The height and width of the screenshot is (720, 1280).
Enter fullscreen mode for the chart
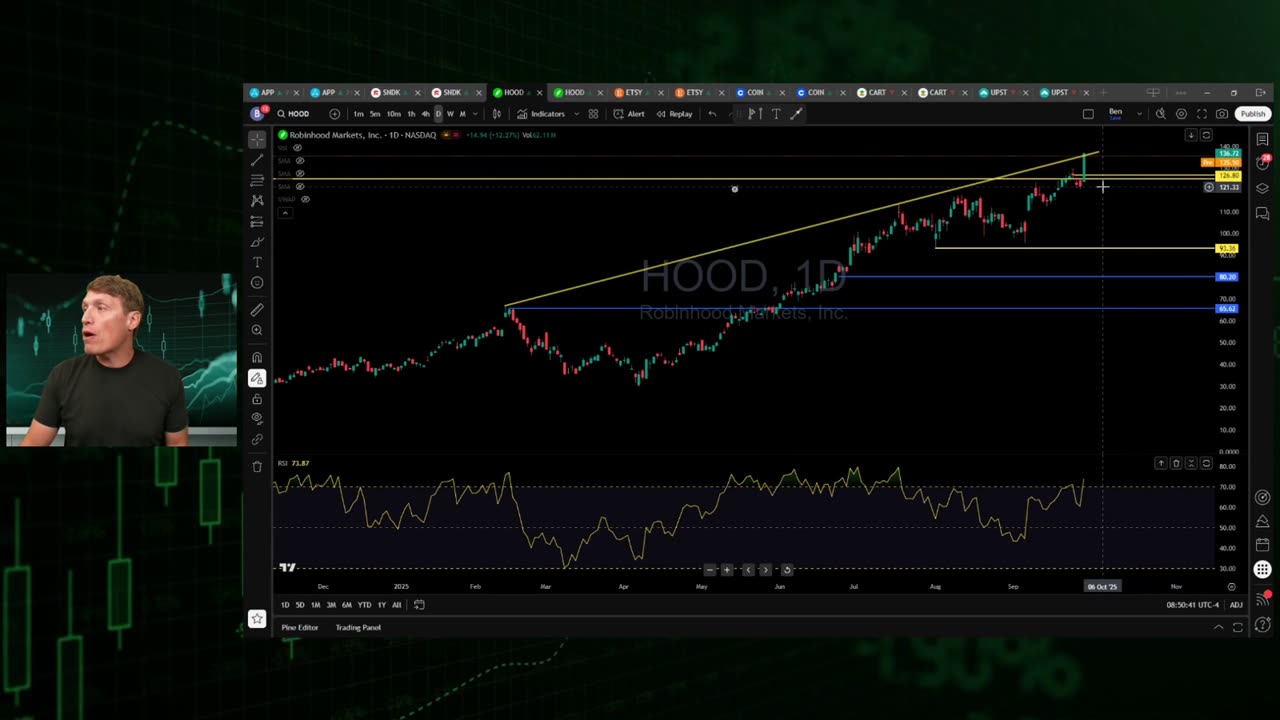point(1202,114)
